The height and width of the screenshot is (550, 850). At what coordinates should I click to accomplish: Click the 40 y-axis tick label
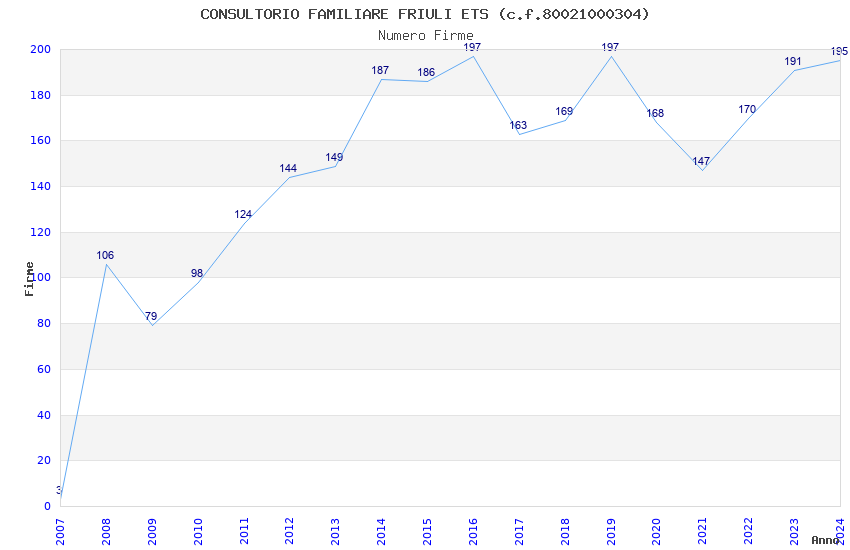coord(43,416)
